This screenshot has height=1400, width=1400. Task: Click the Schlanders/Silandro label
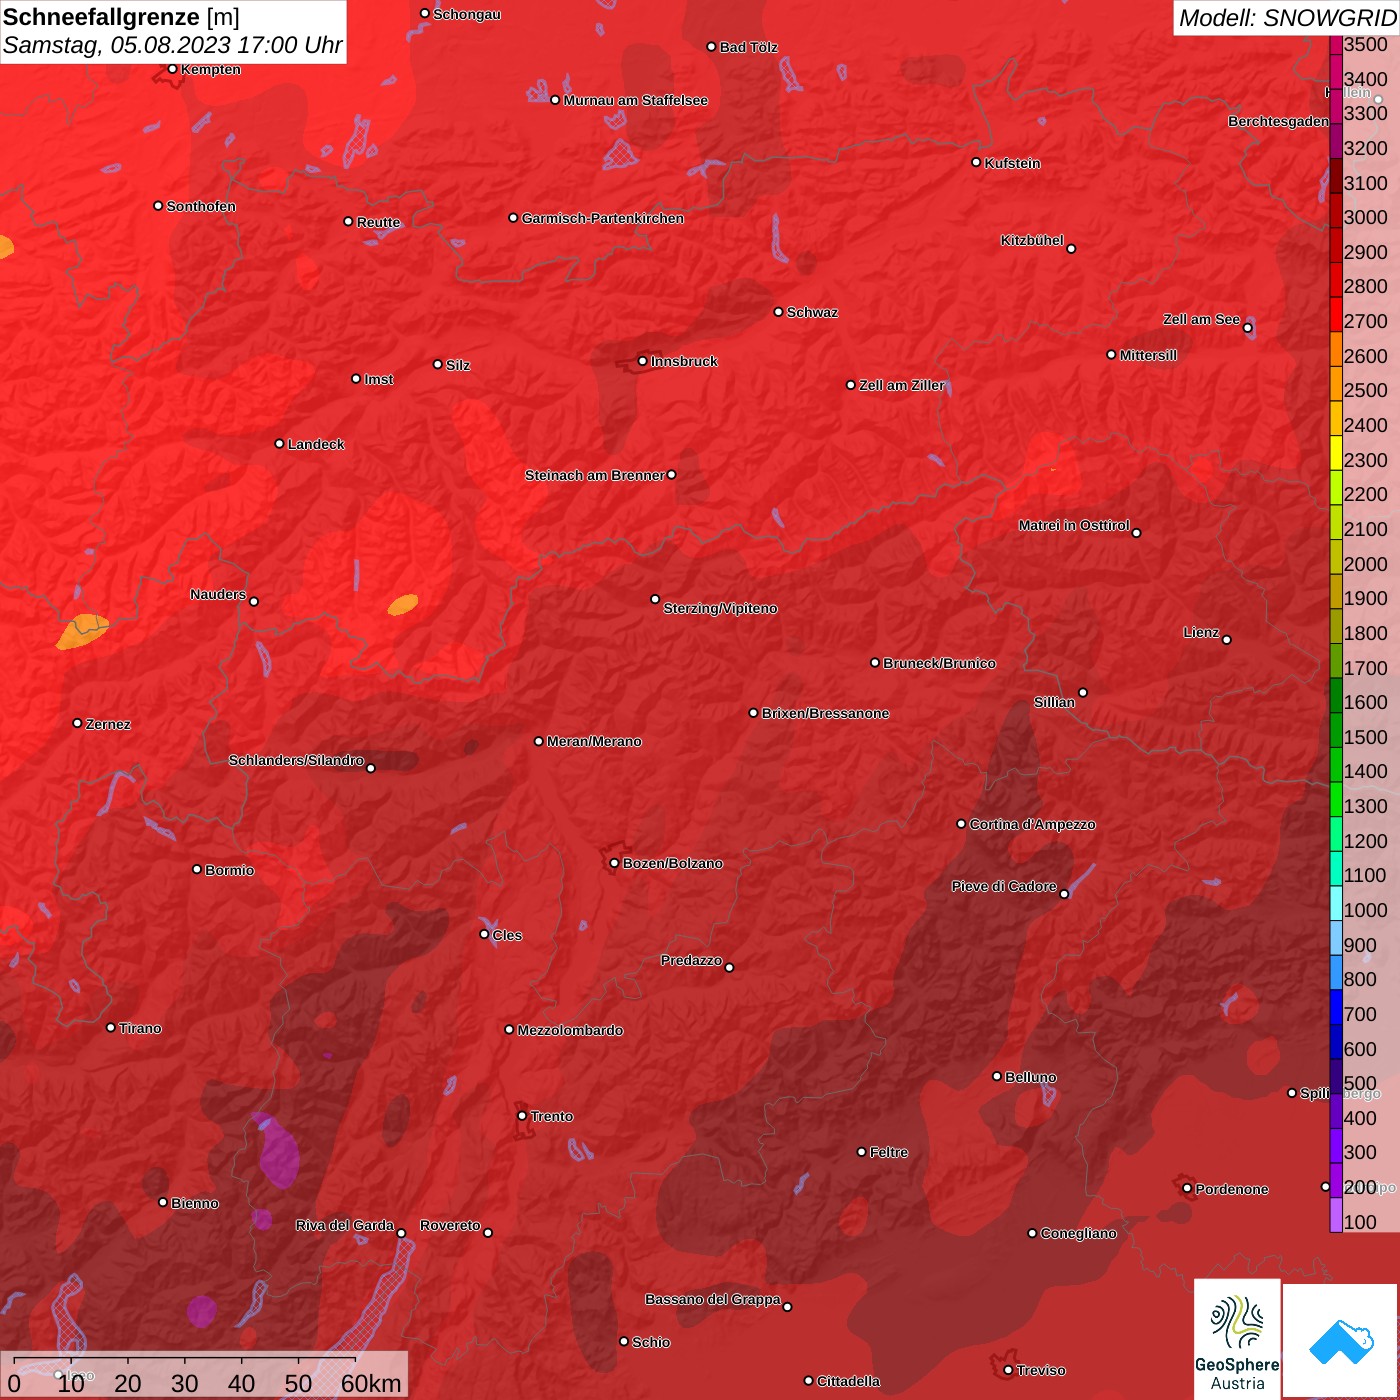tap(296, 760)
